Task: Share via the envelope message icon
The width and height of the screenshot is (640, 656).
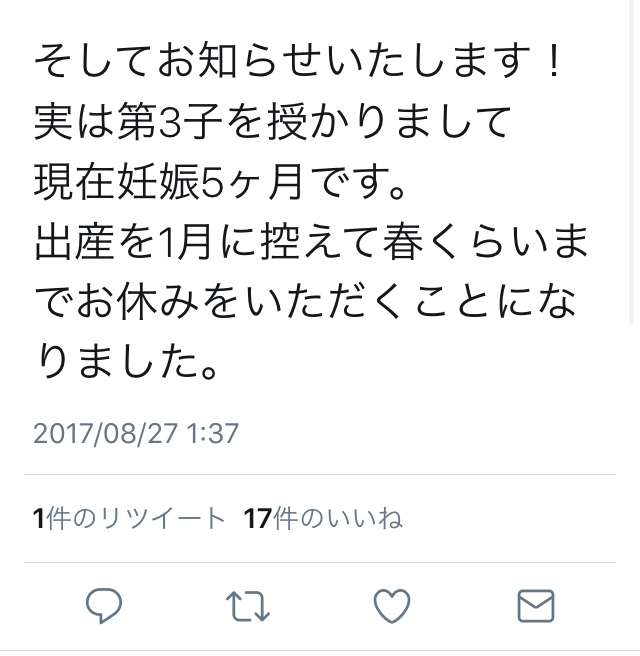Action: point(536,606)
